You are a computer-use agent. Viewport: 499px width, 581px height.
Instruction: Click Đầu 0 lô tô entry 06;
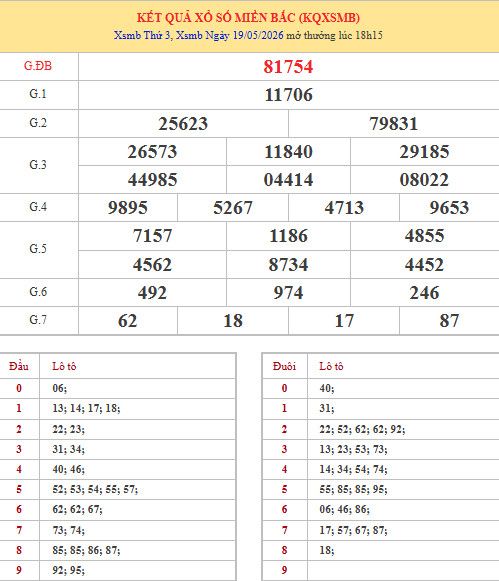[x=60, y=388]
